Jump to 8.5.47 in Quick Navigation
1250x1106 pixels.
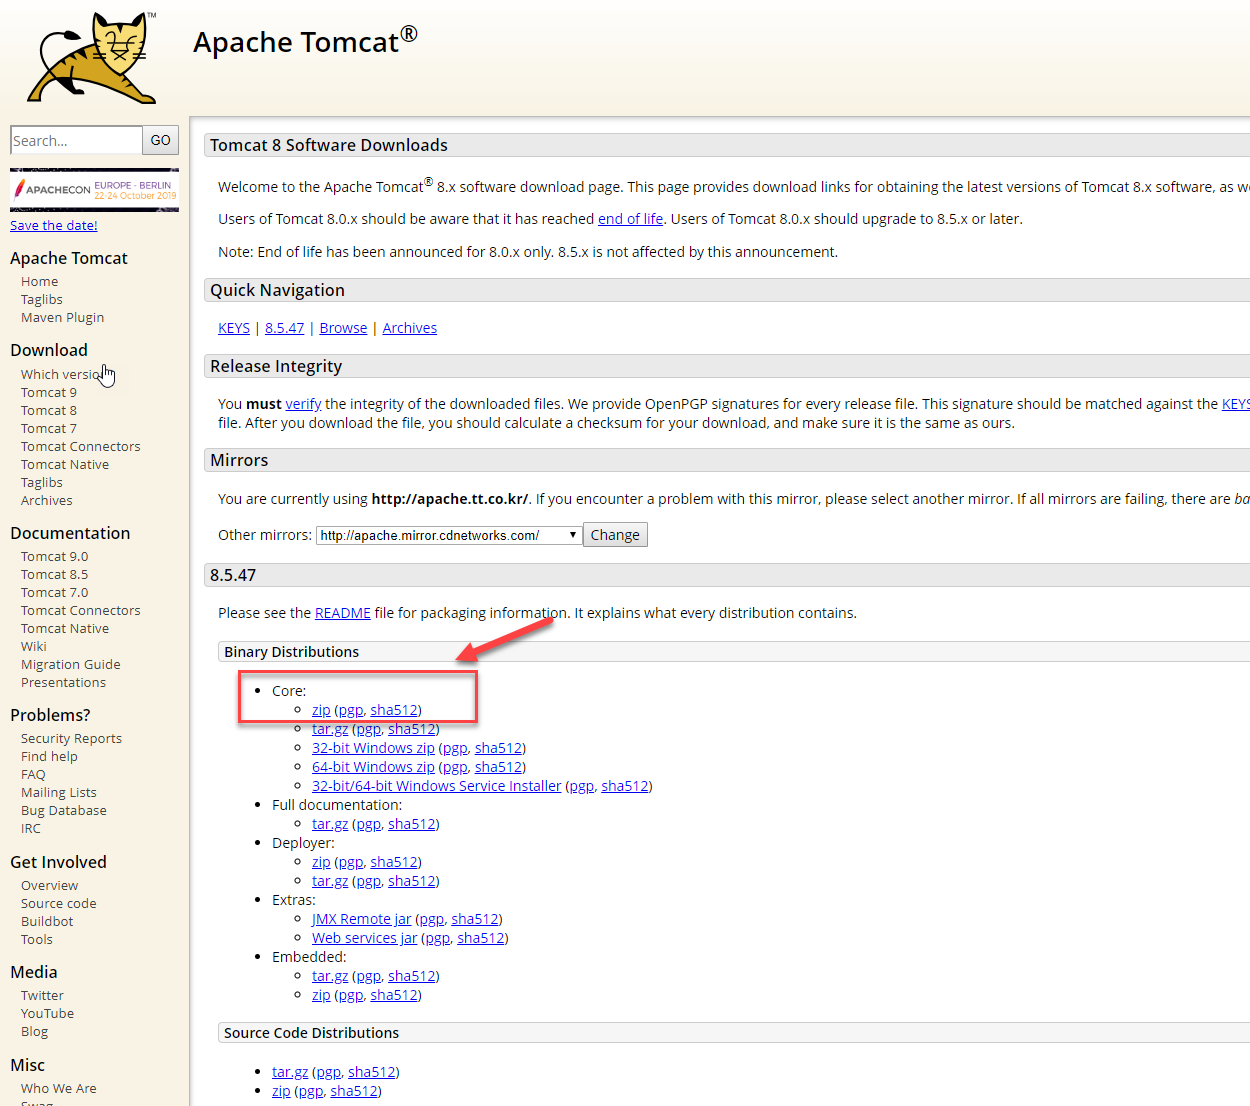[x=284, y=328]
